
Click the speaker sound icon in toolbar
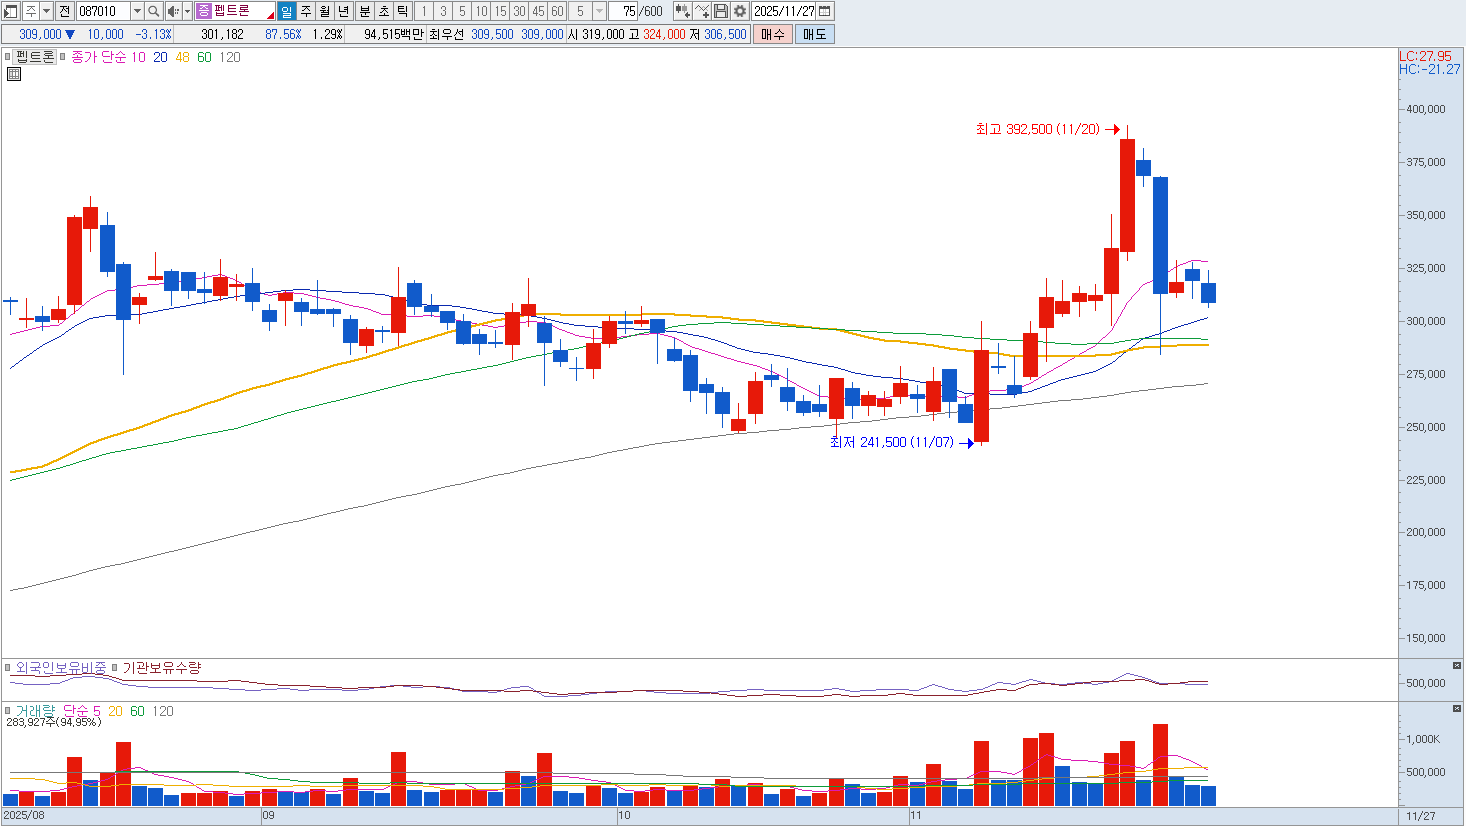[173, 11]
